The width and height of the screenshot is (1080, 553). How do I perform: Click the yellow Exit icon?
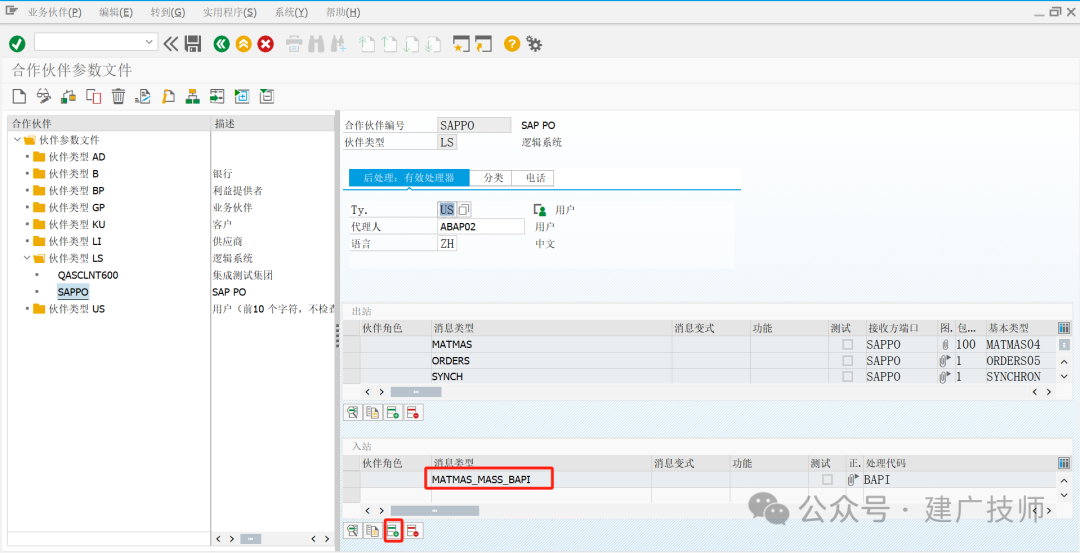coord(243,44)
